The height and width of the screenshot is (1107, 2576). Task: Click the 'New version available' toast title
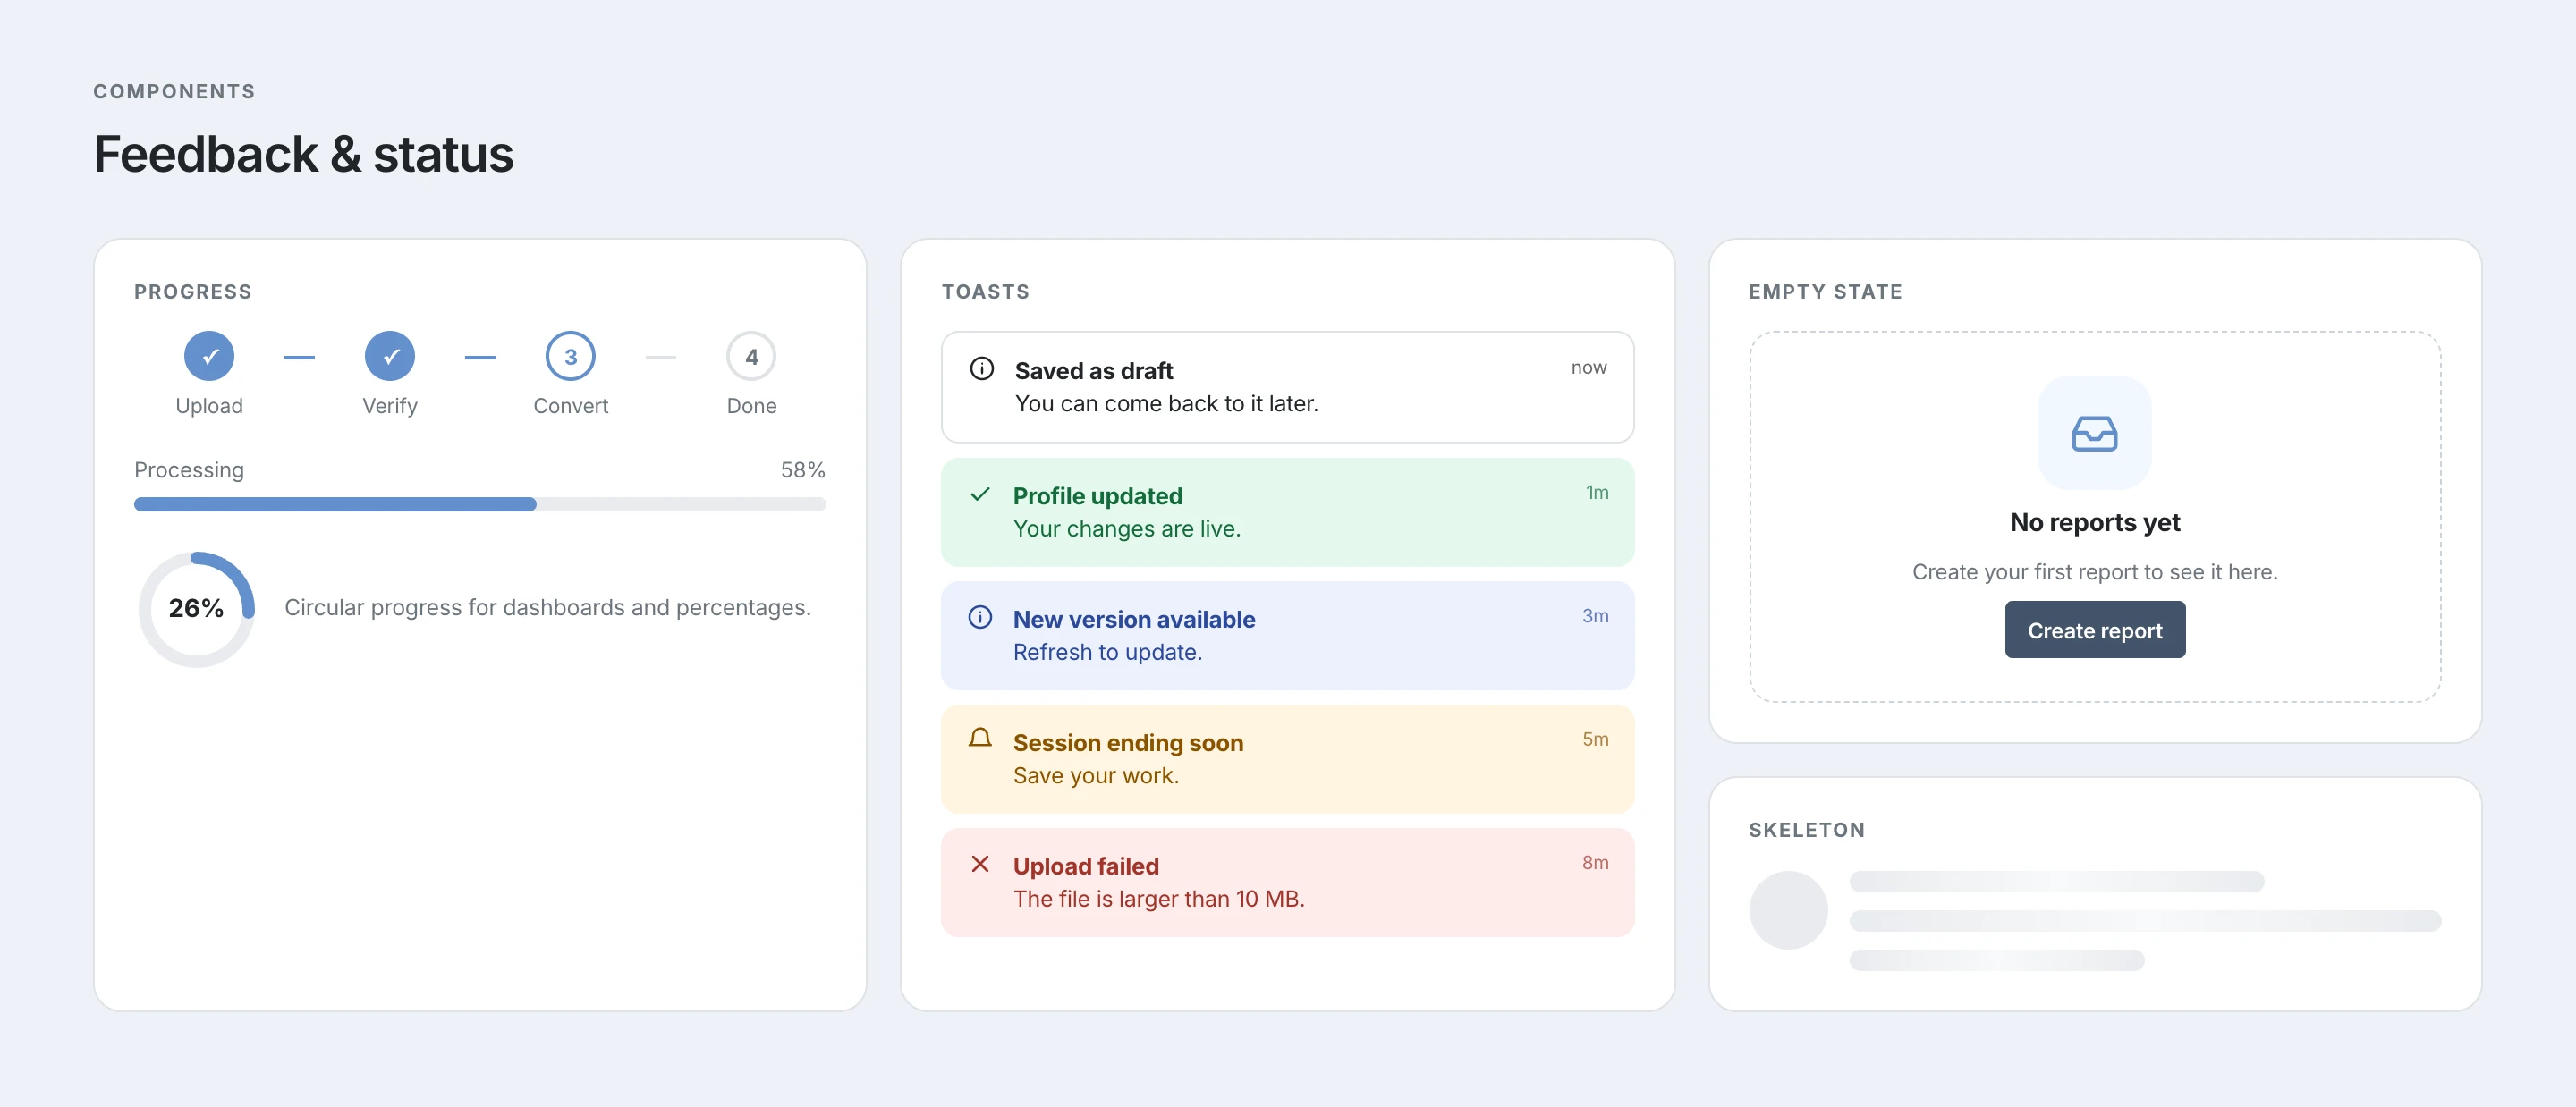click(x=1134, y=619)
